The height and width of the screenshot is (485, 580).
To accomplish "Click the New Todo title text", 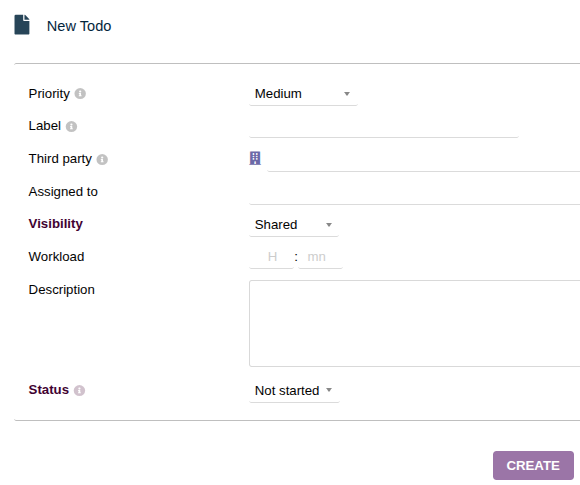I will pos(79,26).
